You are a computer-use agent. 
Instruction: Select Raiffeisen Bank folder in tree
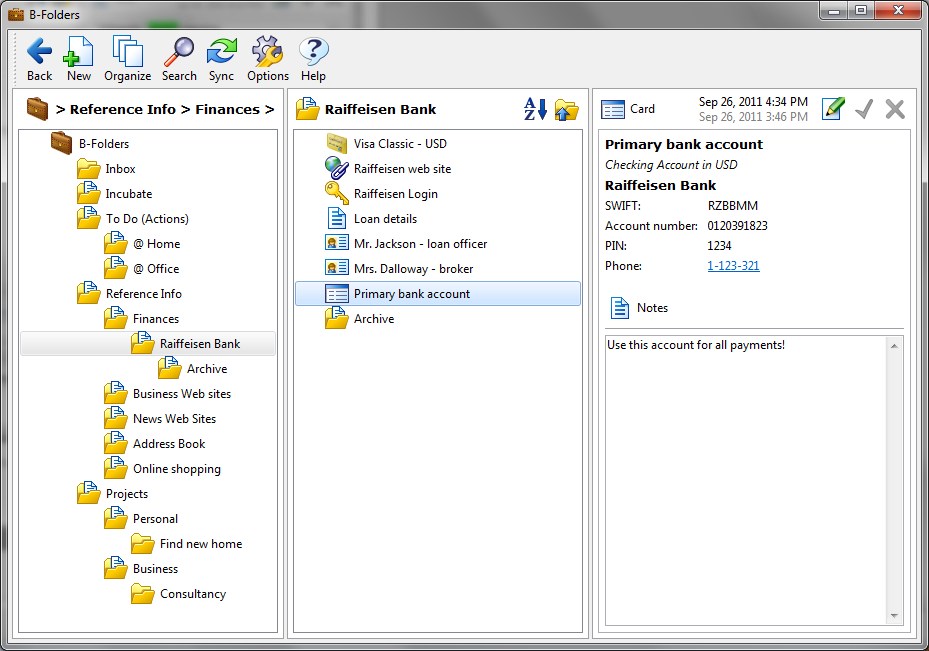[148, 344]
